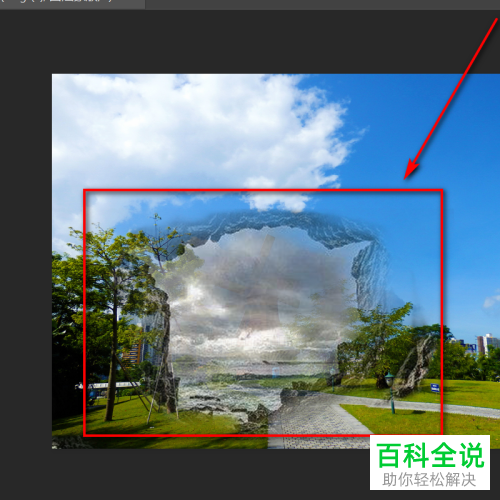Viewport: 500px width, 500px height.
Task: Select the open document tab above the canvas
Action: [x=72, y=4]
